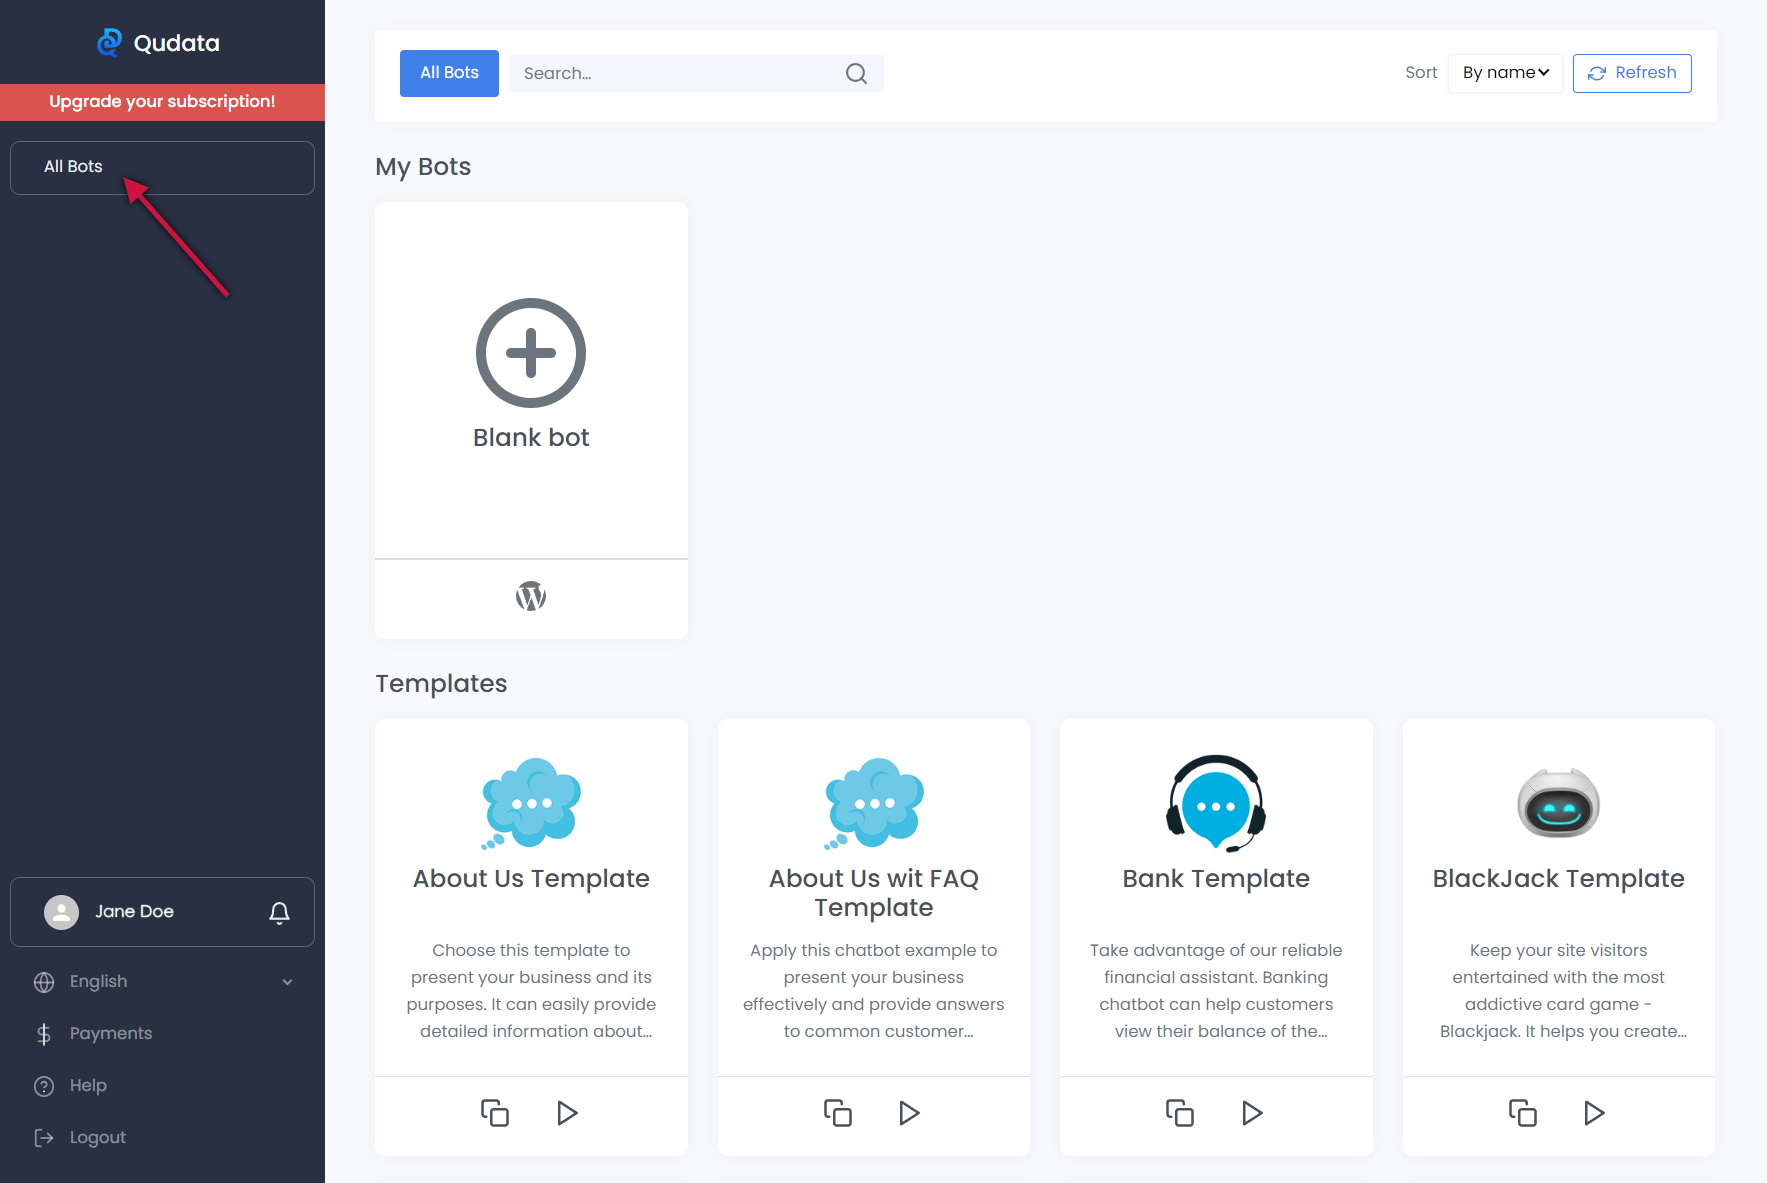Open Payments from the sidebar
Screen dimensions: 1767x1183
(110, 1034)
